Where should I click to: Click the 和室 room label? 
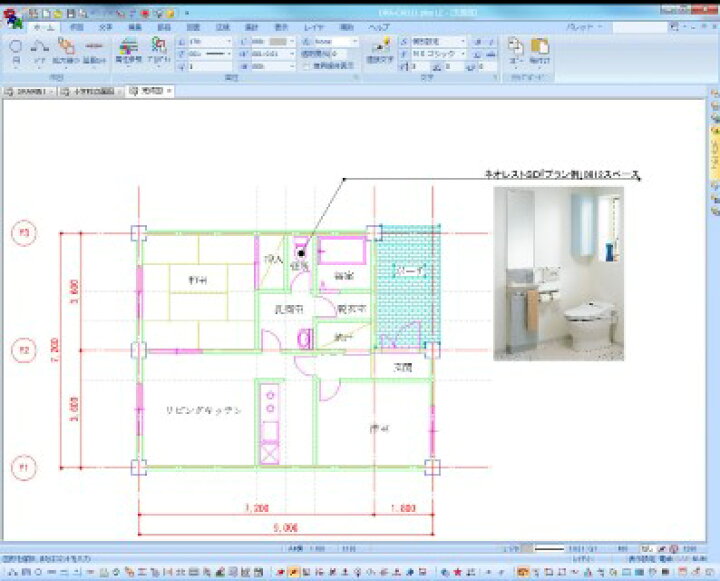(x=198, y=280)
